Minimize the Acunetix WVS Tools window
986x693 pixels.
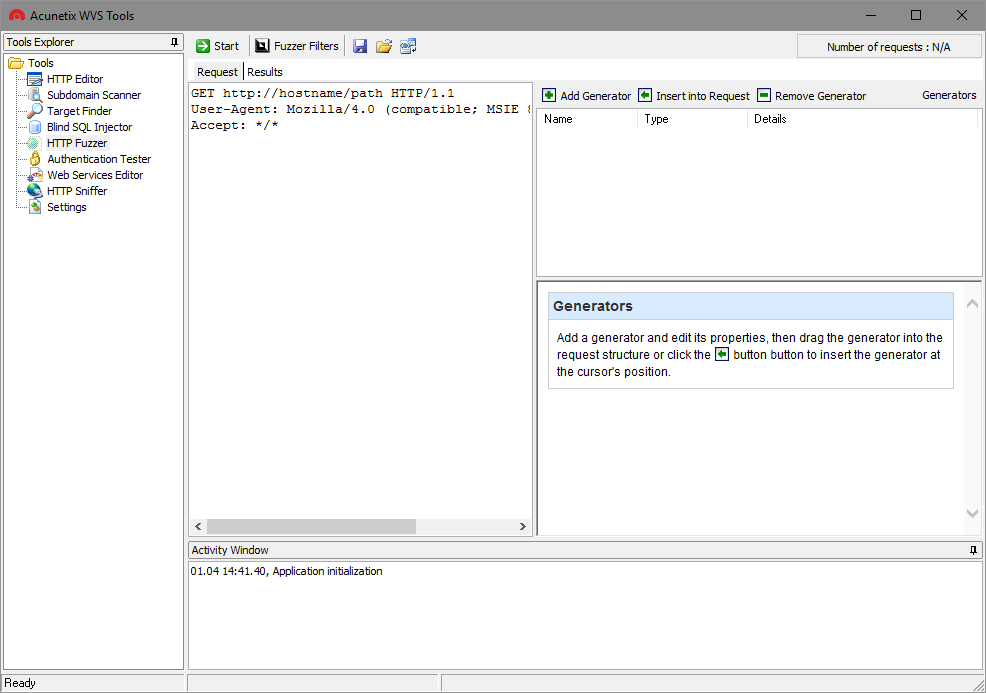click(x=870, y=15)
